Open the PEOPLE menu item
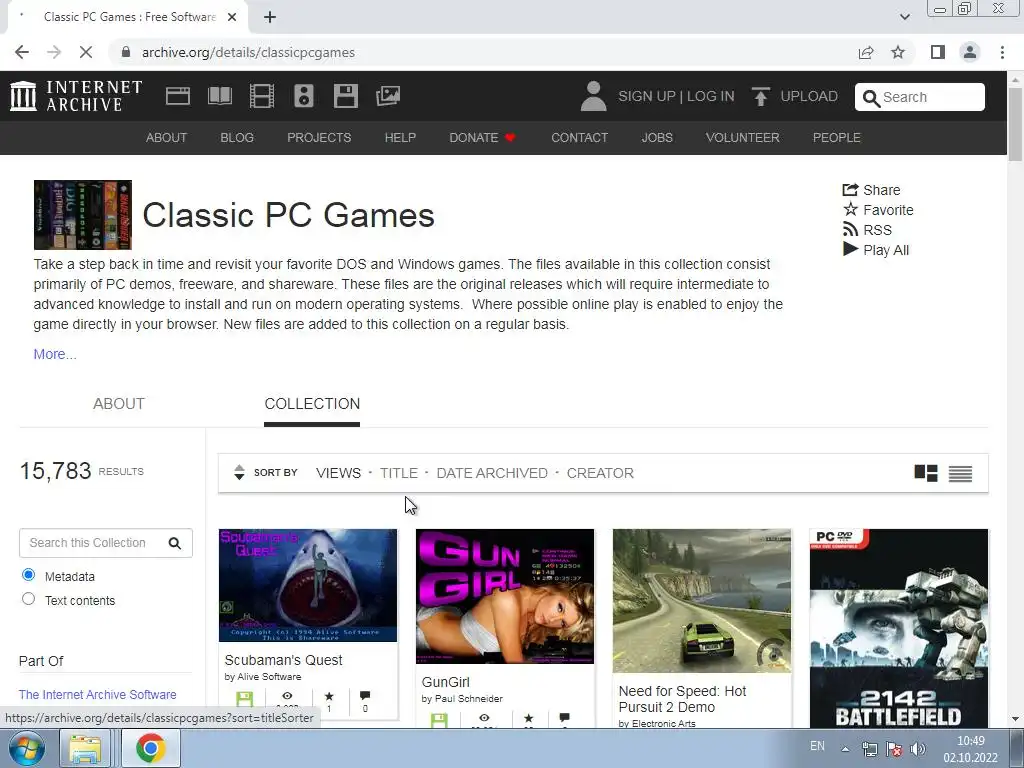Viewport: 1024px width, 768px height. pos(837,138)
